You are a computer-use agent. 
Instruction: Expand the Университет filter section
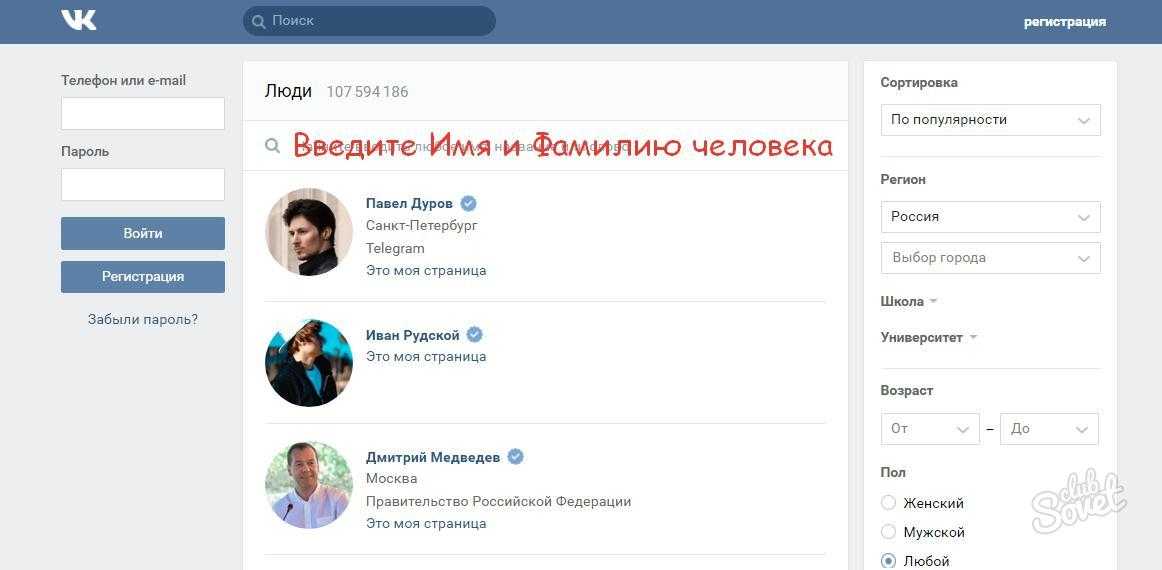click(x=929, y=337)
